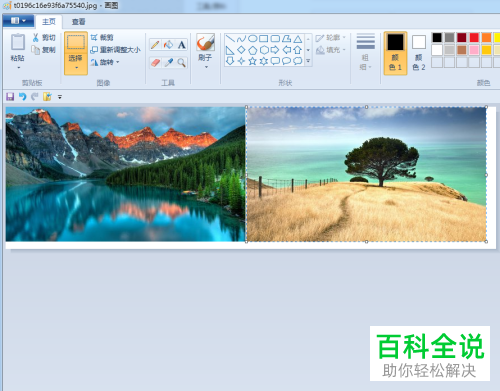Choose the Diamond shape
Screen dimensions: 500x391
tap(241, 50)
